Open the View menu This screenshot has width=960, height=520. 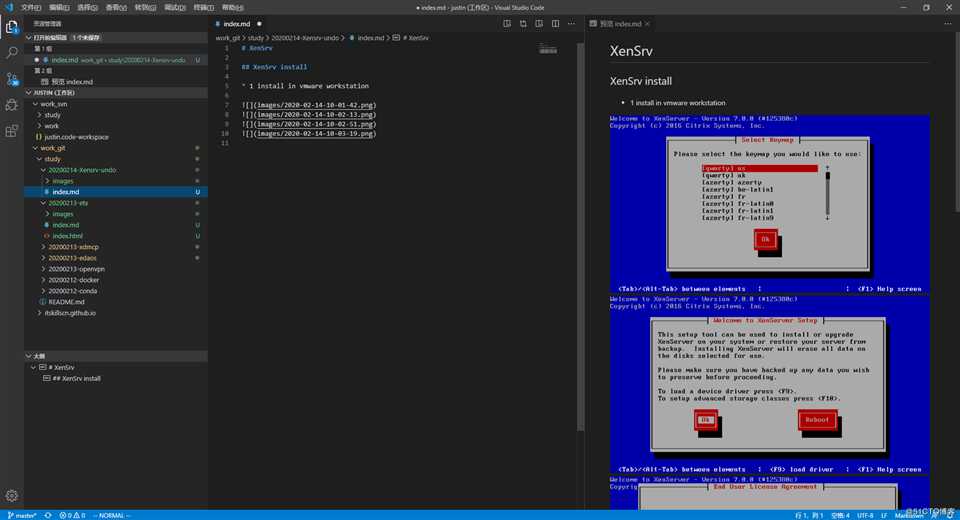click(x=116, y=7)
